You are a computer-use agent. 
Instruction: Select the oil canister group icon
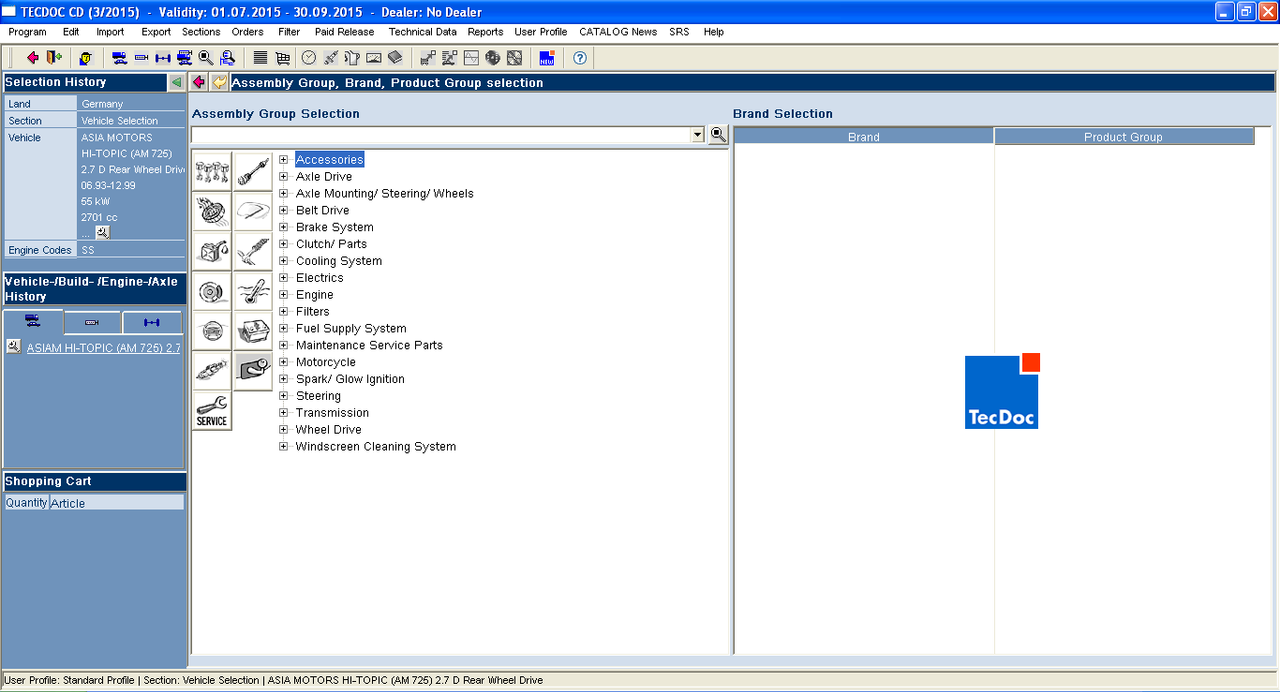tap(212, 251)
